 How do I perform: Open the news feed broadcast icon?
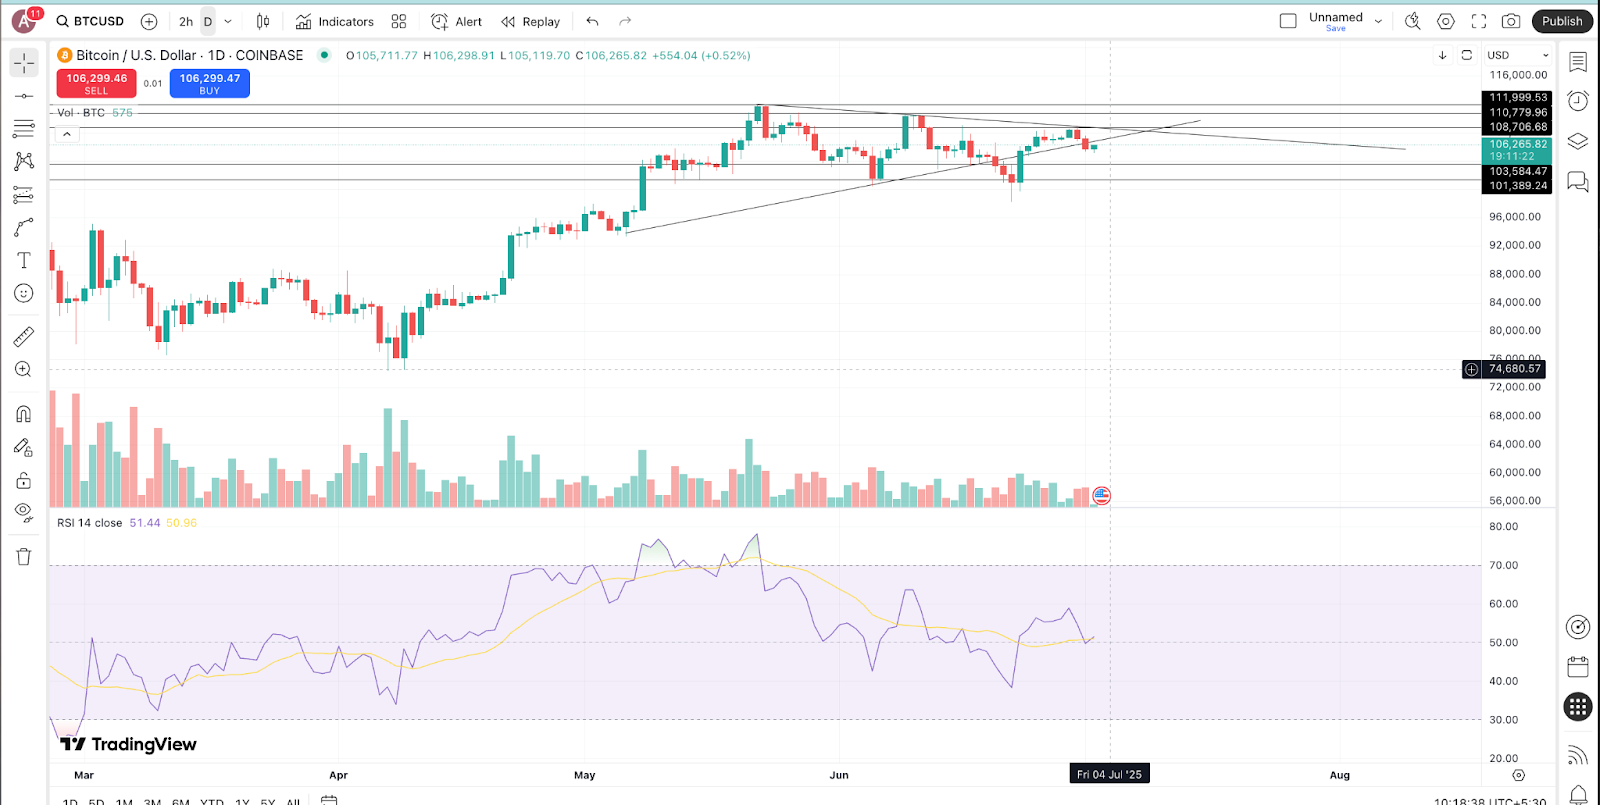pyautogui.click(x=1578, y=755)
